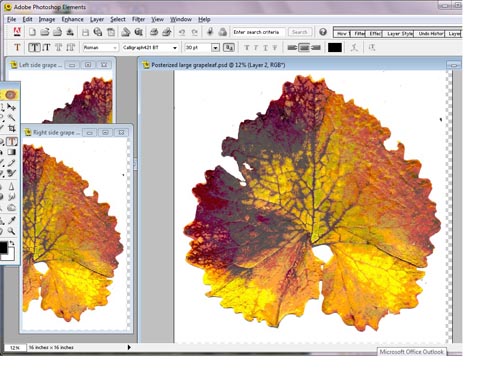Open the Filters palette tab
This screenshot has height=377, width=500.
(359, 33)
